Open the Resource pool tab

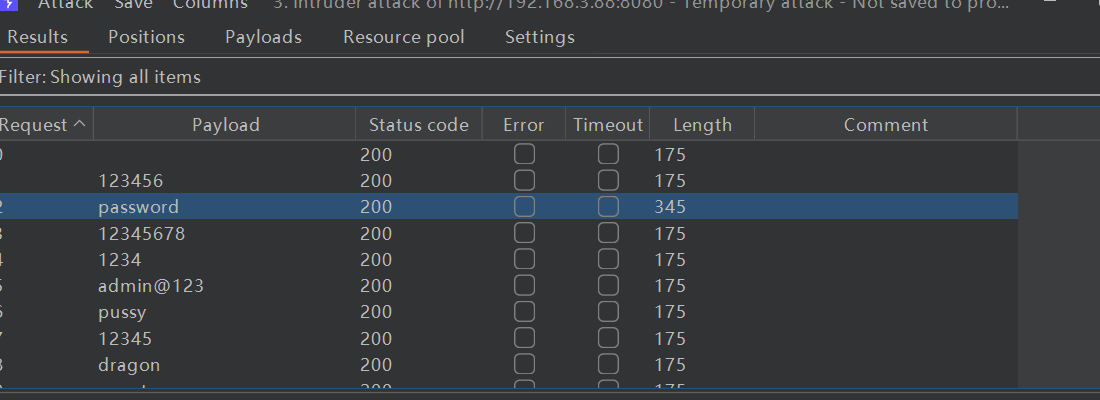403,37
